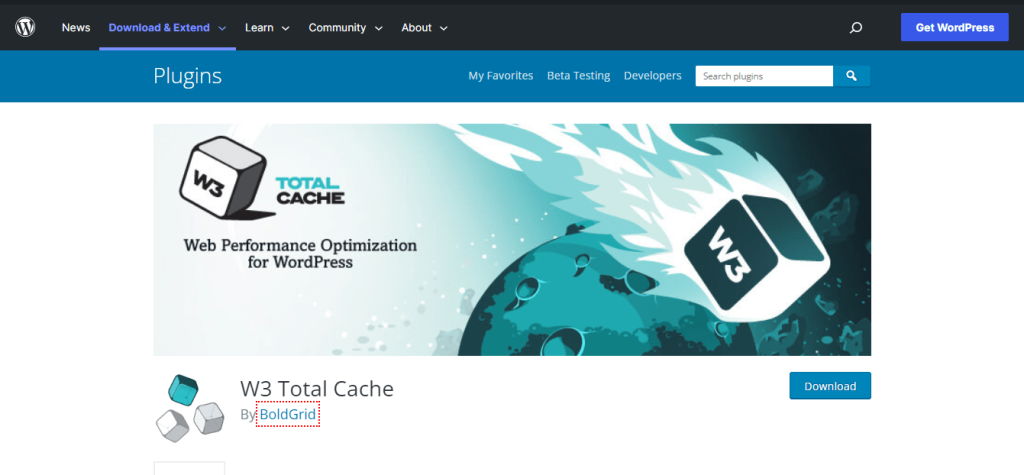Screen dimensions: 1024x475
Task: Expand the Community dropdown chevron
Action: 378,28
